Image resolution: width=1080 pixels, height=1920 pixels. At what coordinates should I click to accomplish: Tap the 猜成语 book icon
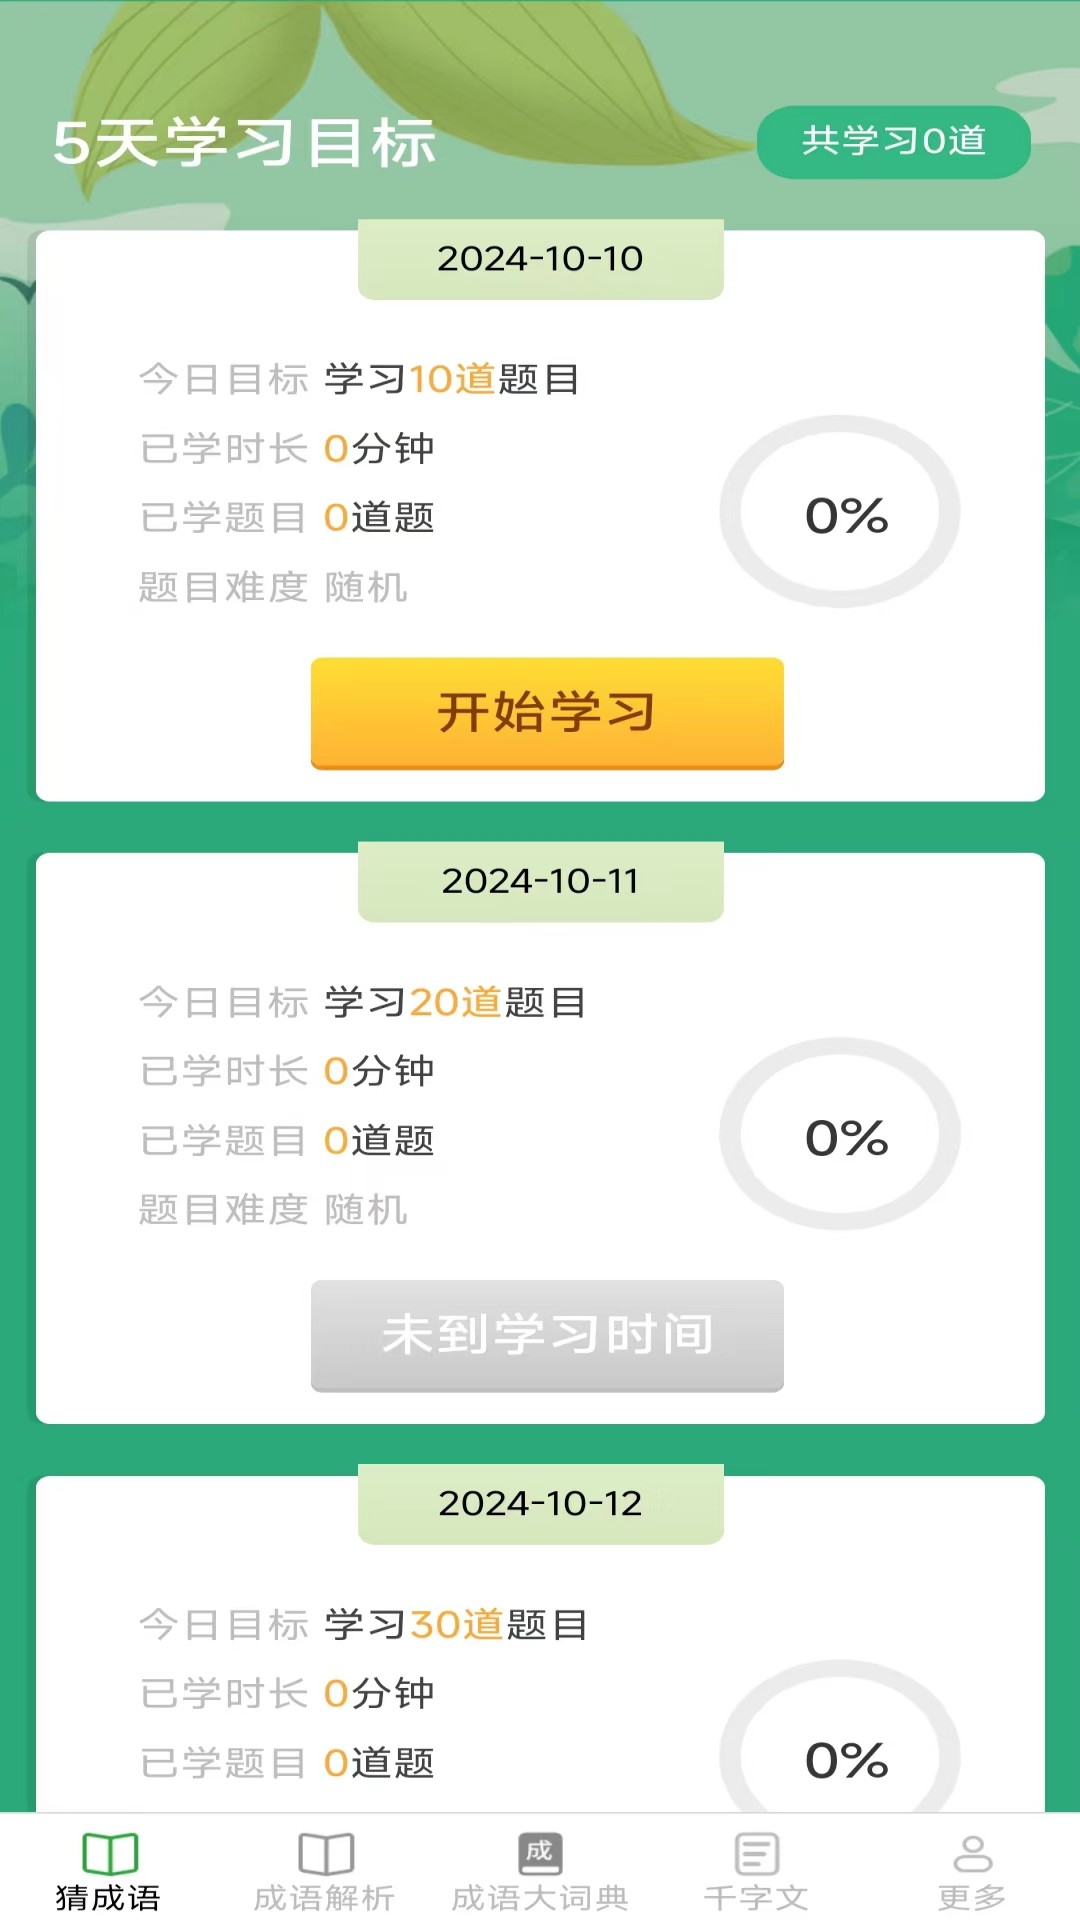pos(109,1853)
